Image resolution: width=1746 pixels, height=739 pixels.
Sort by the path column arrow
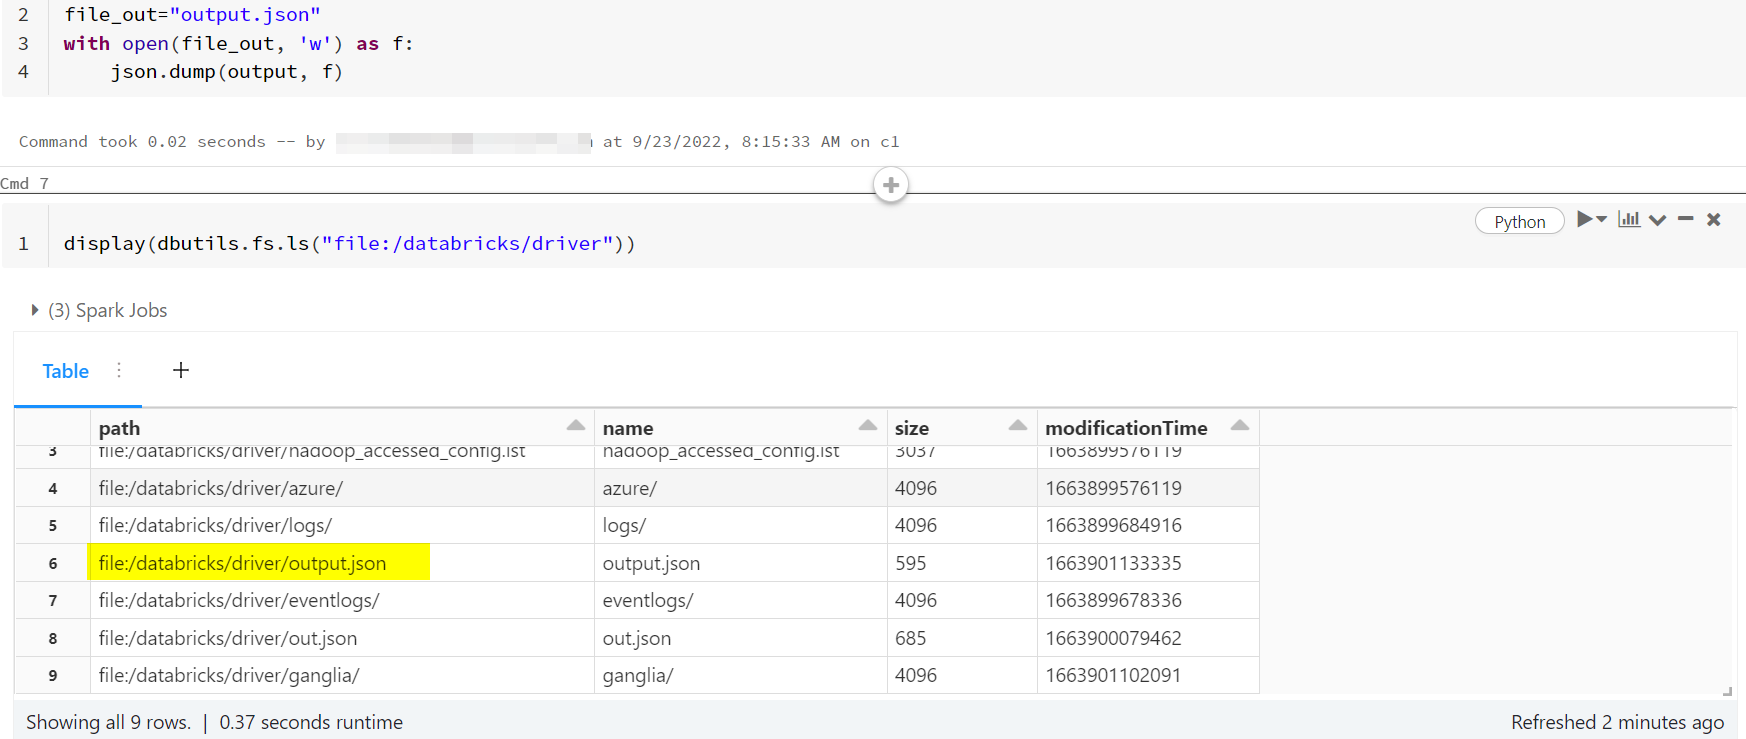576,426
